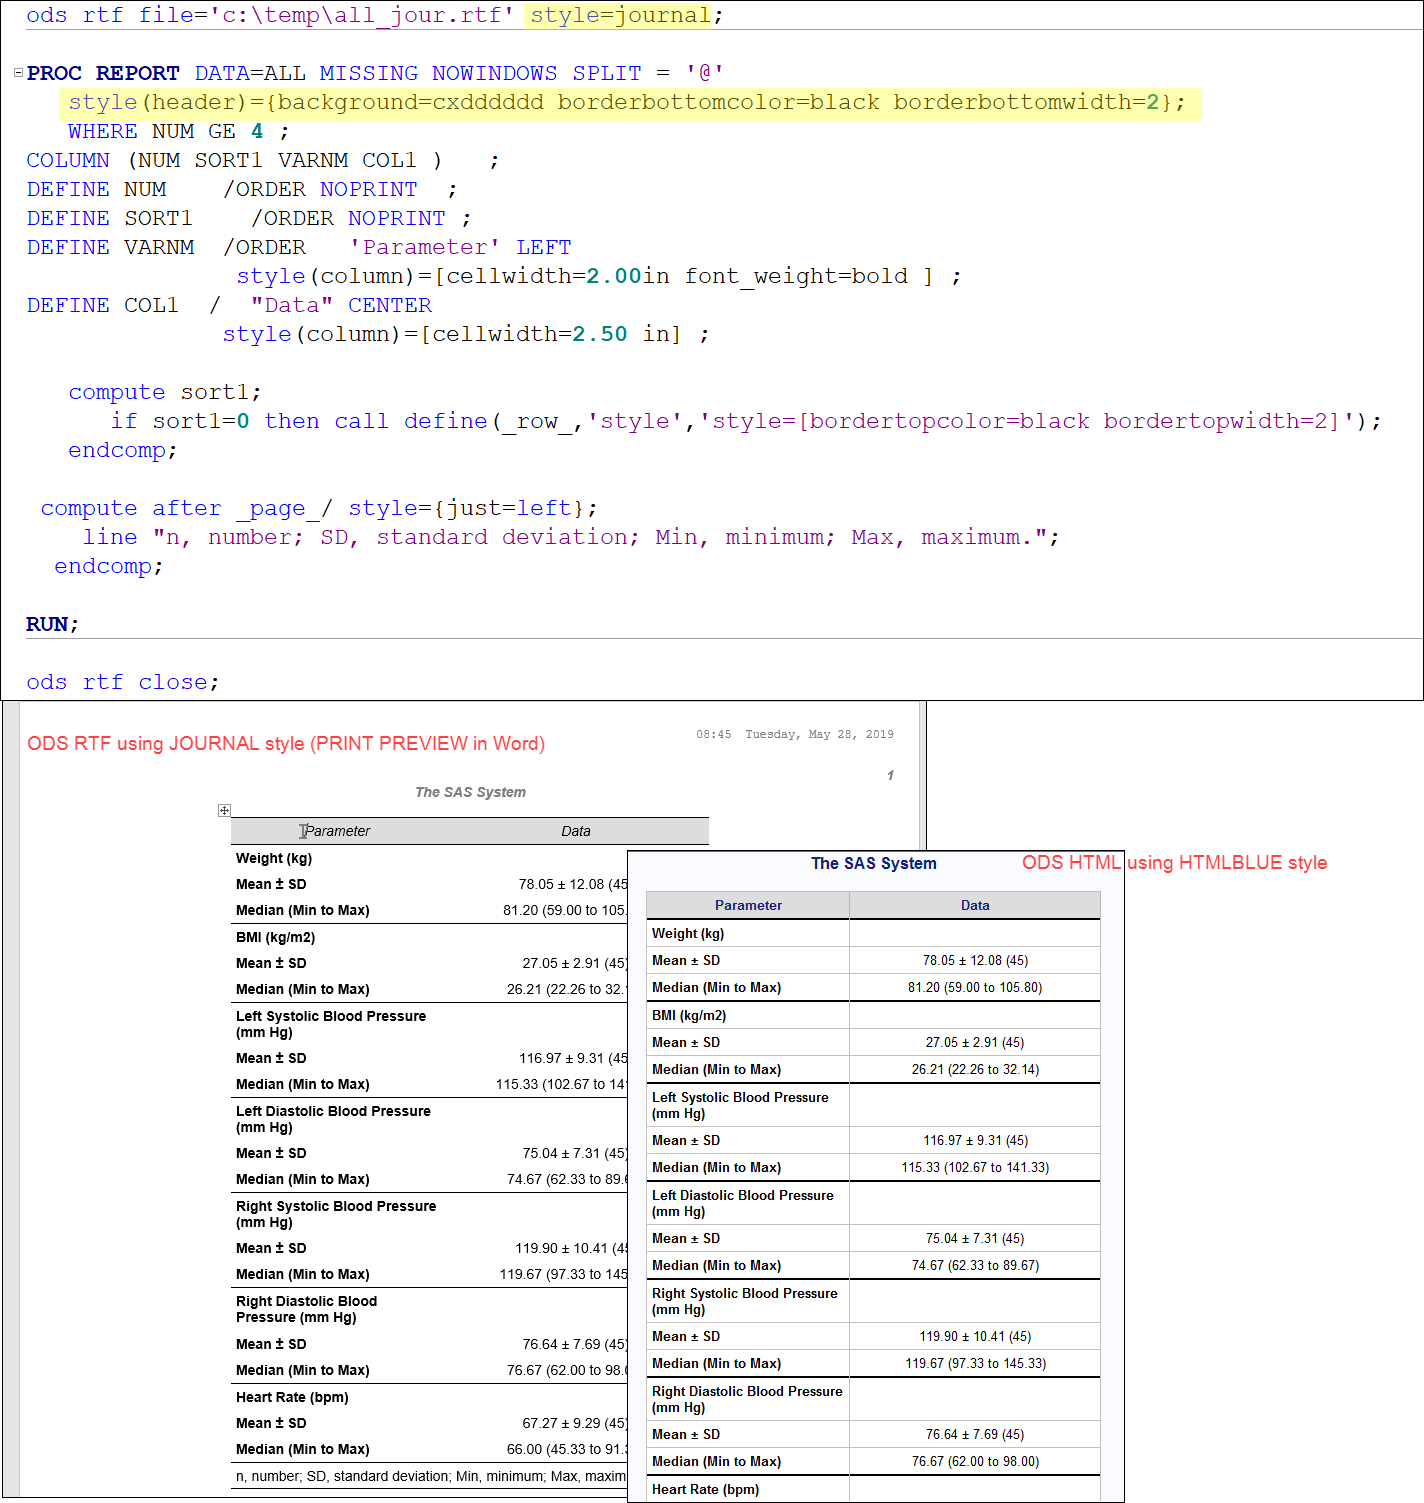
Task: Click the page number 1 in the preview
Action: tap(889, 774)
